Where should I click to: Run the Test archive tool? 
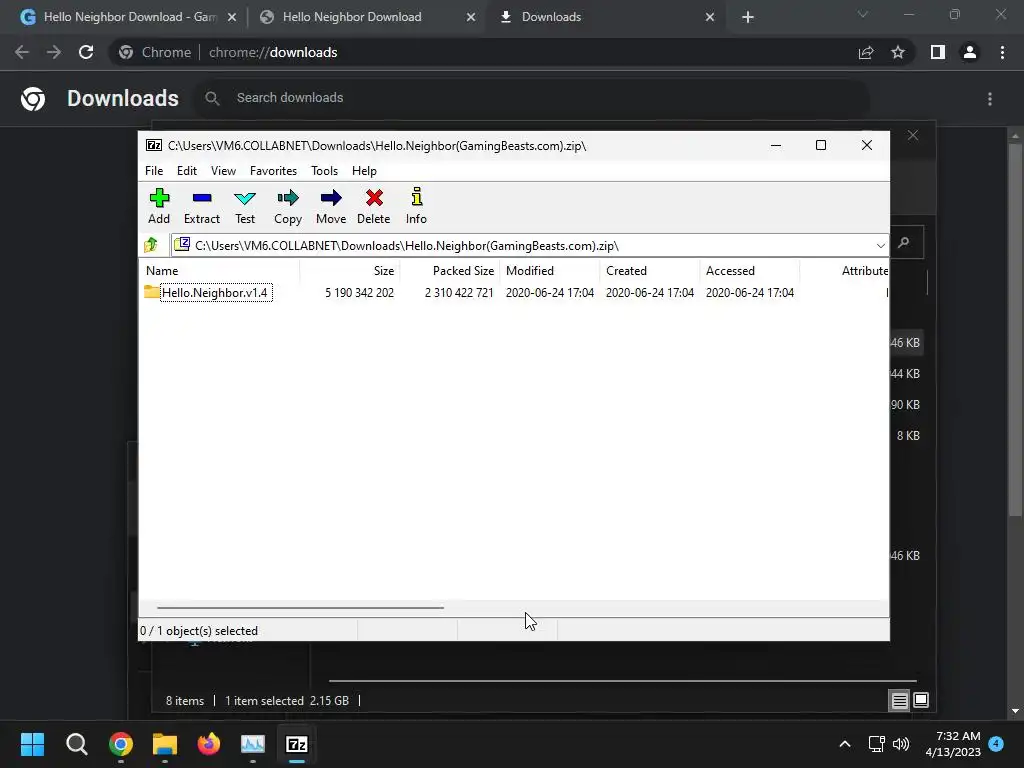[x=245, y=206]
